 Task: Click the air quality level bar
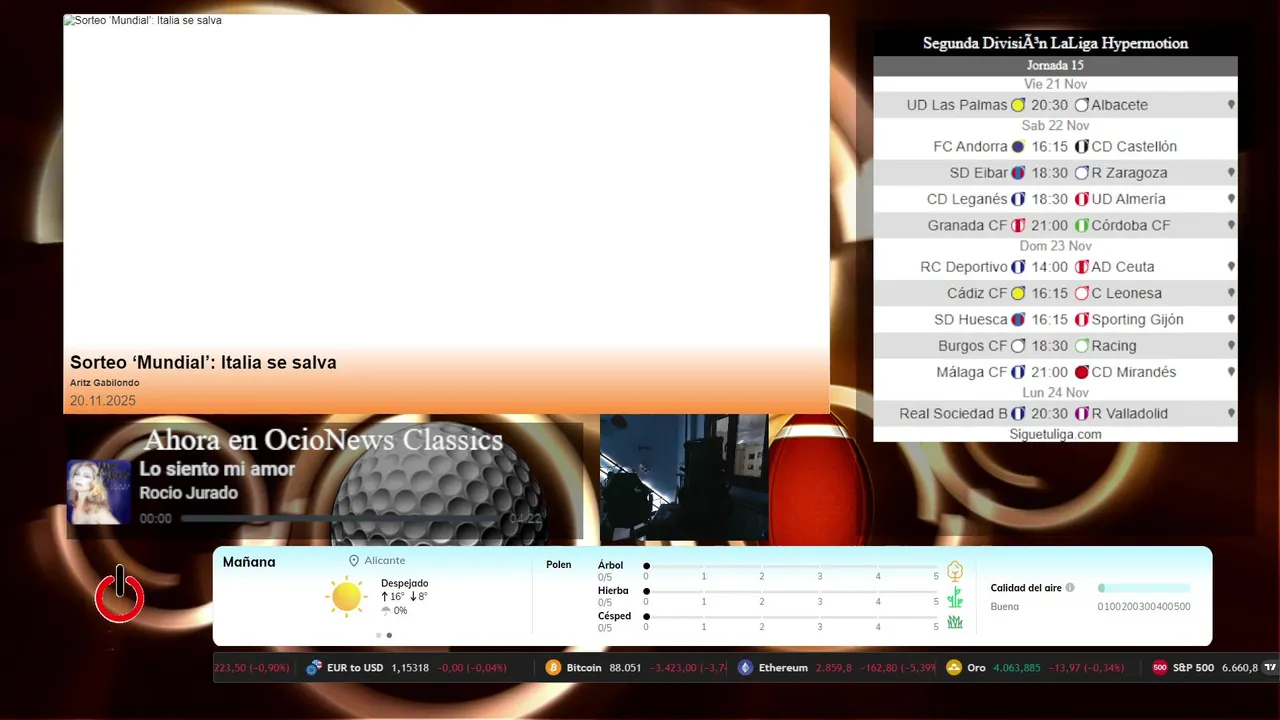1144,588
